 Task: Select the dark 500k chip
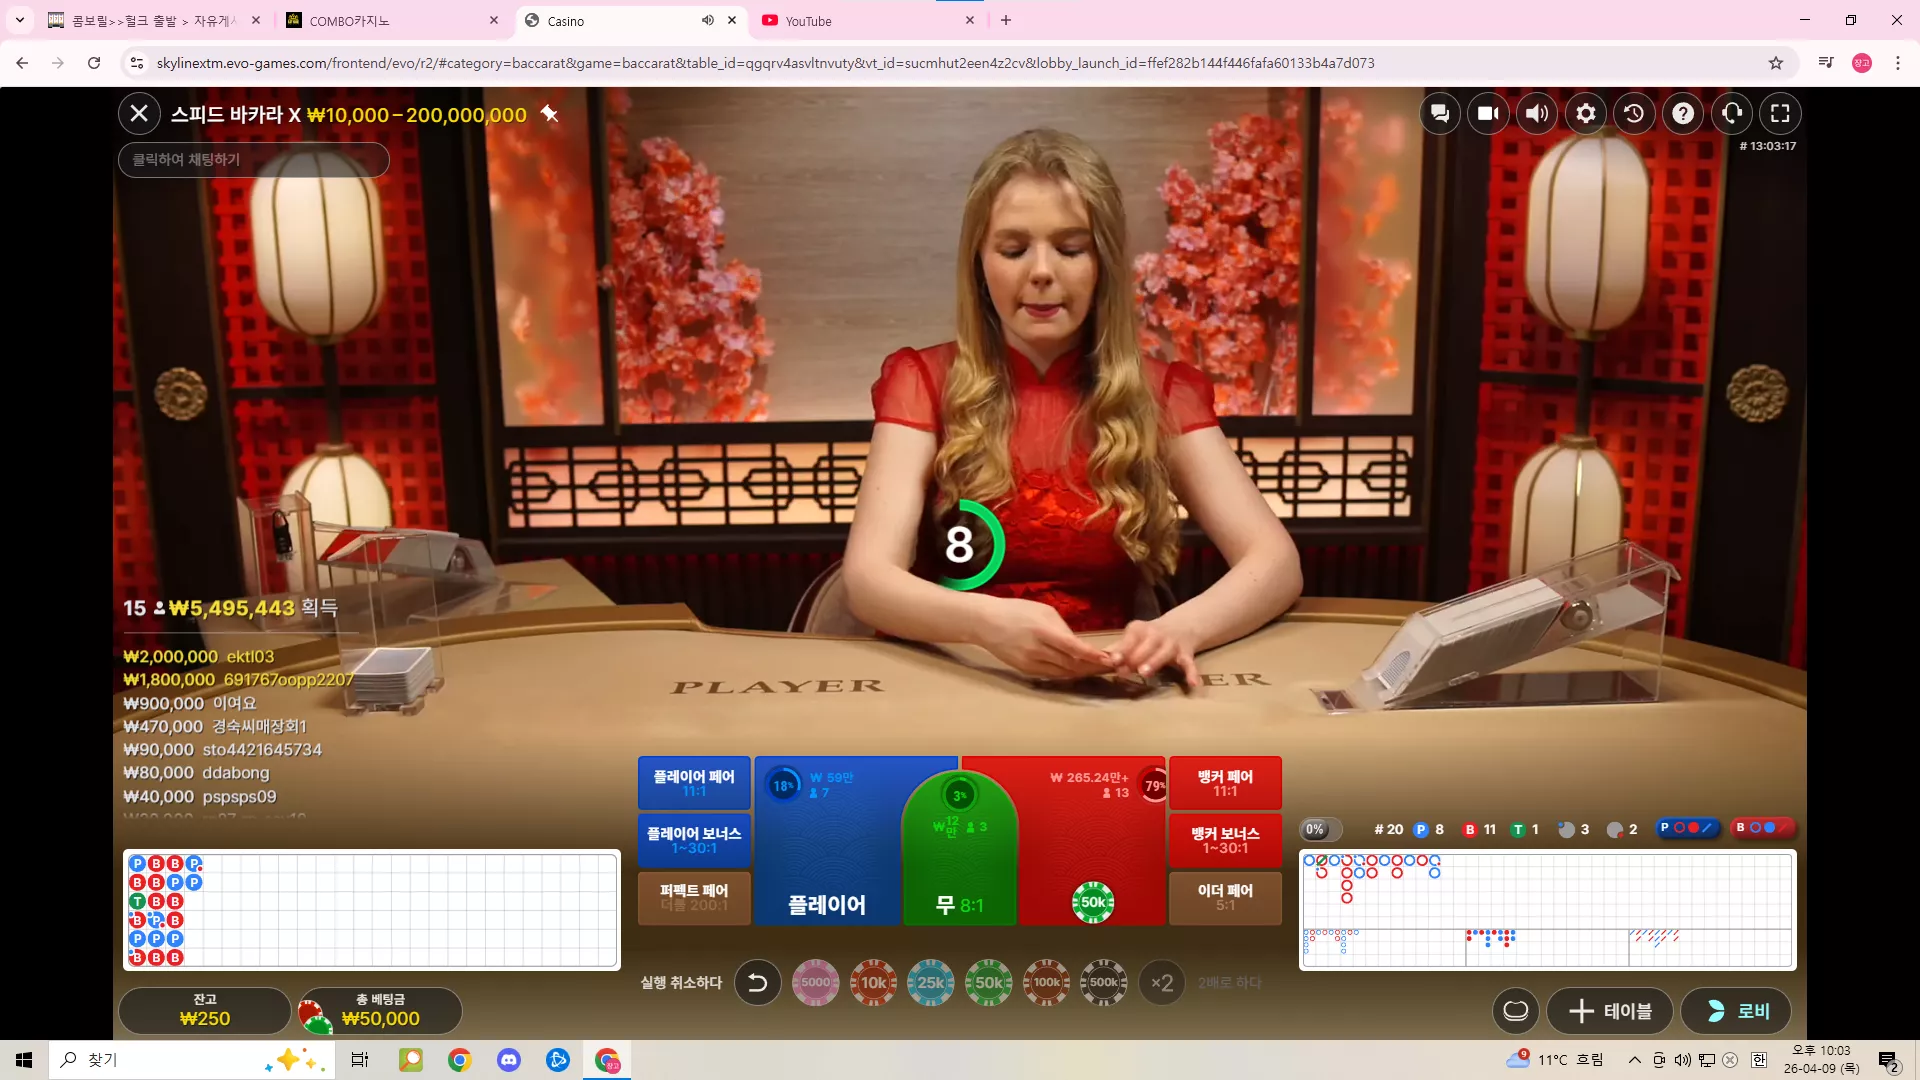[1104, 983]
